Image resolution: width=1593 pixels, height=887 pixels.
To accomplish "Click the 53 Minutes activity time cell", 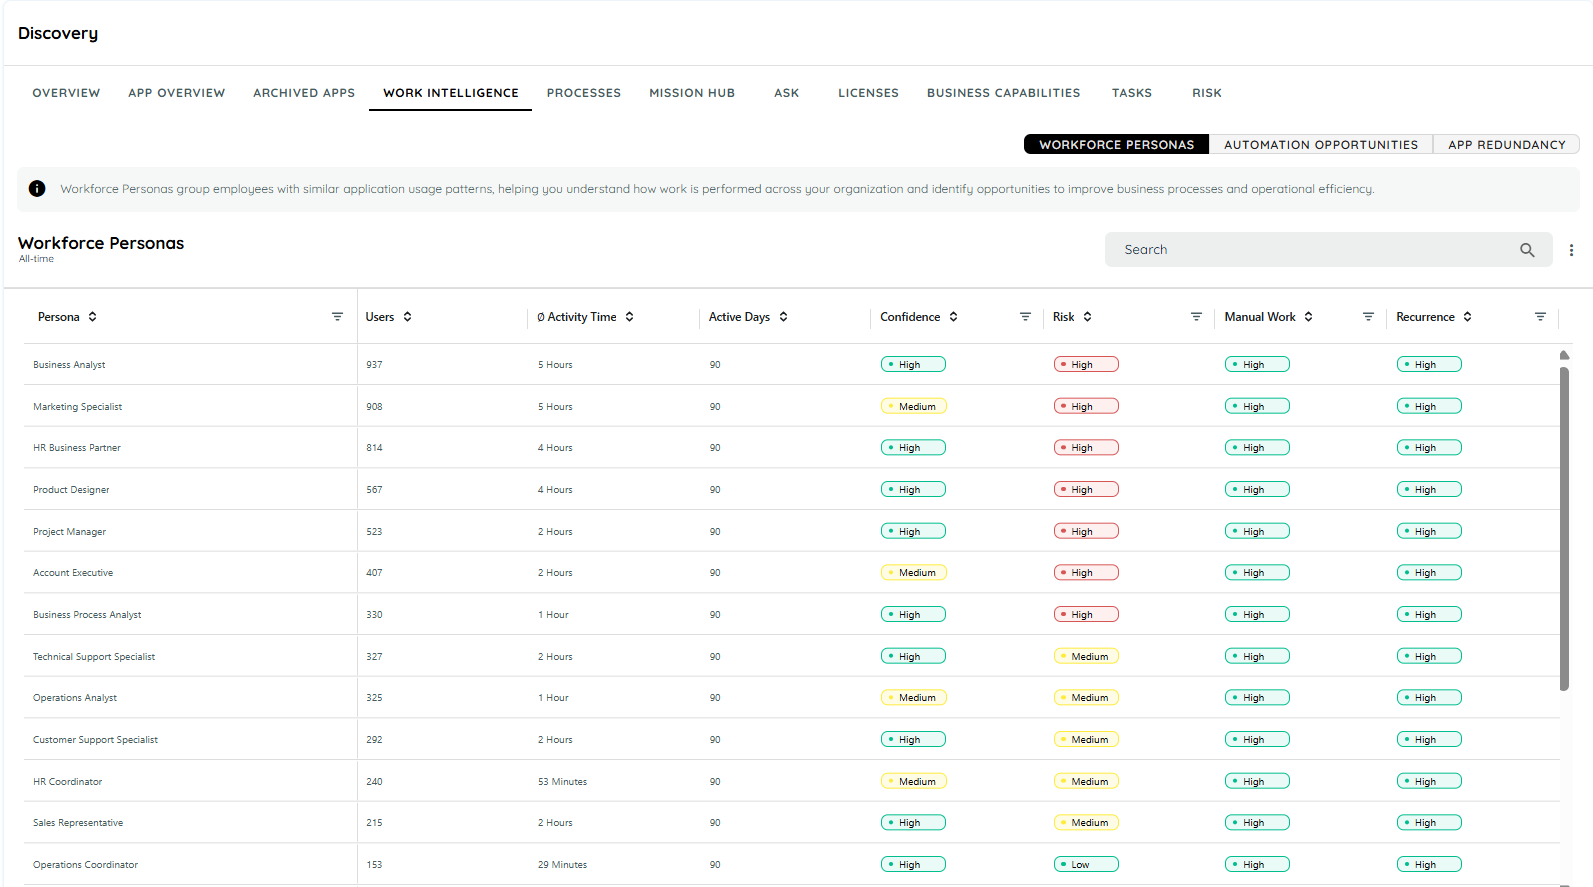I will (x=562, y=782).
